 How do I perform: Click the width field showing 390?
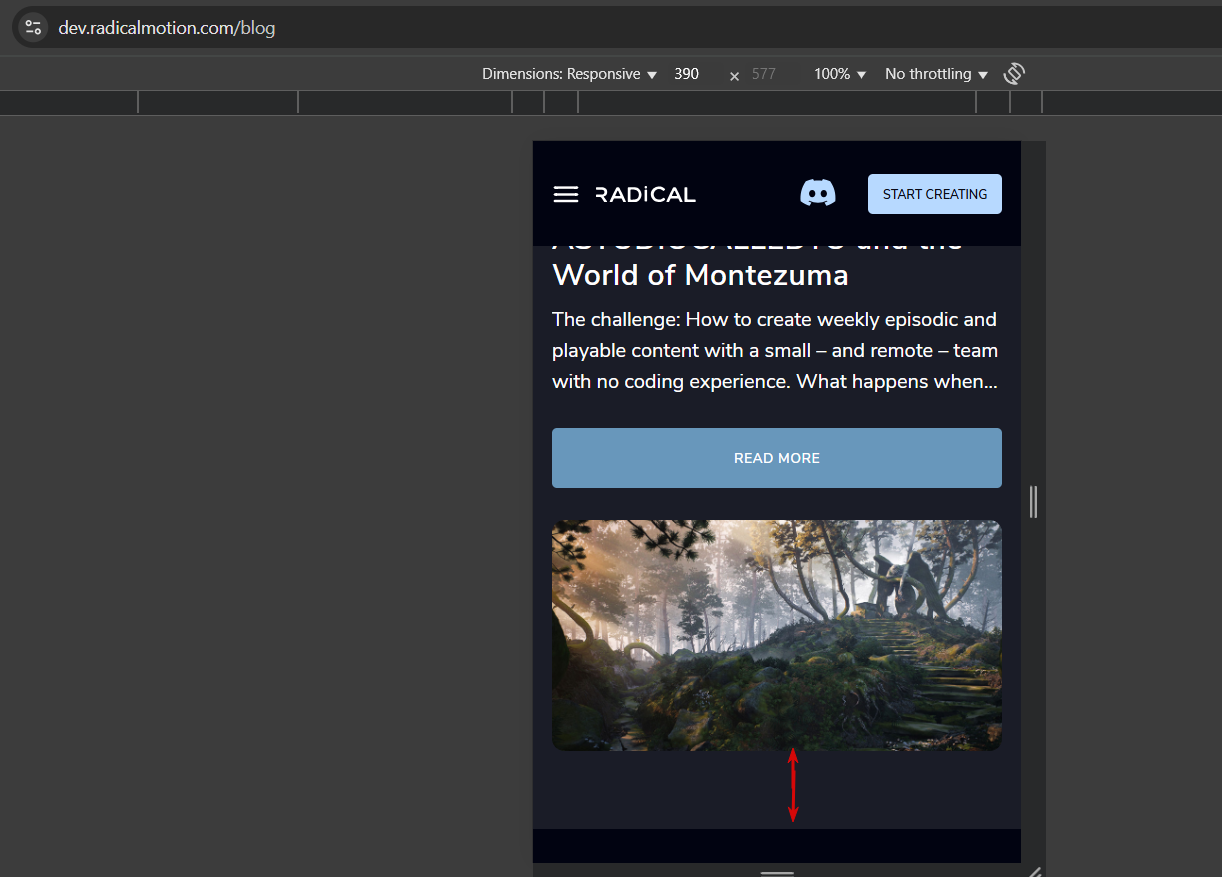tap(694, 74)
